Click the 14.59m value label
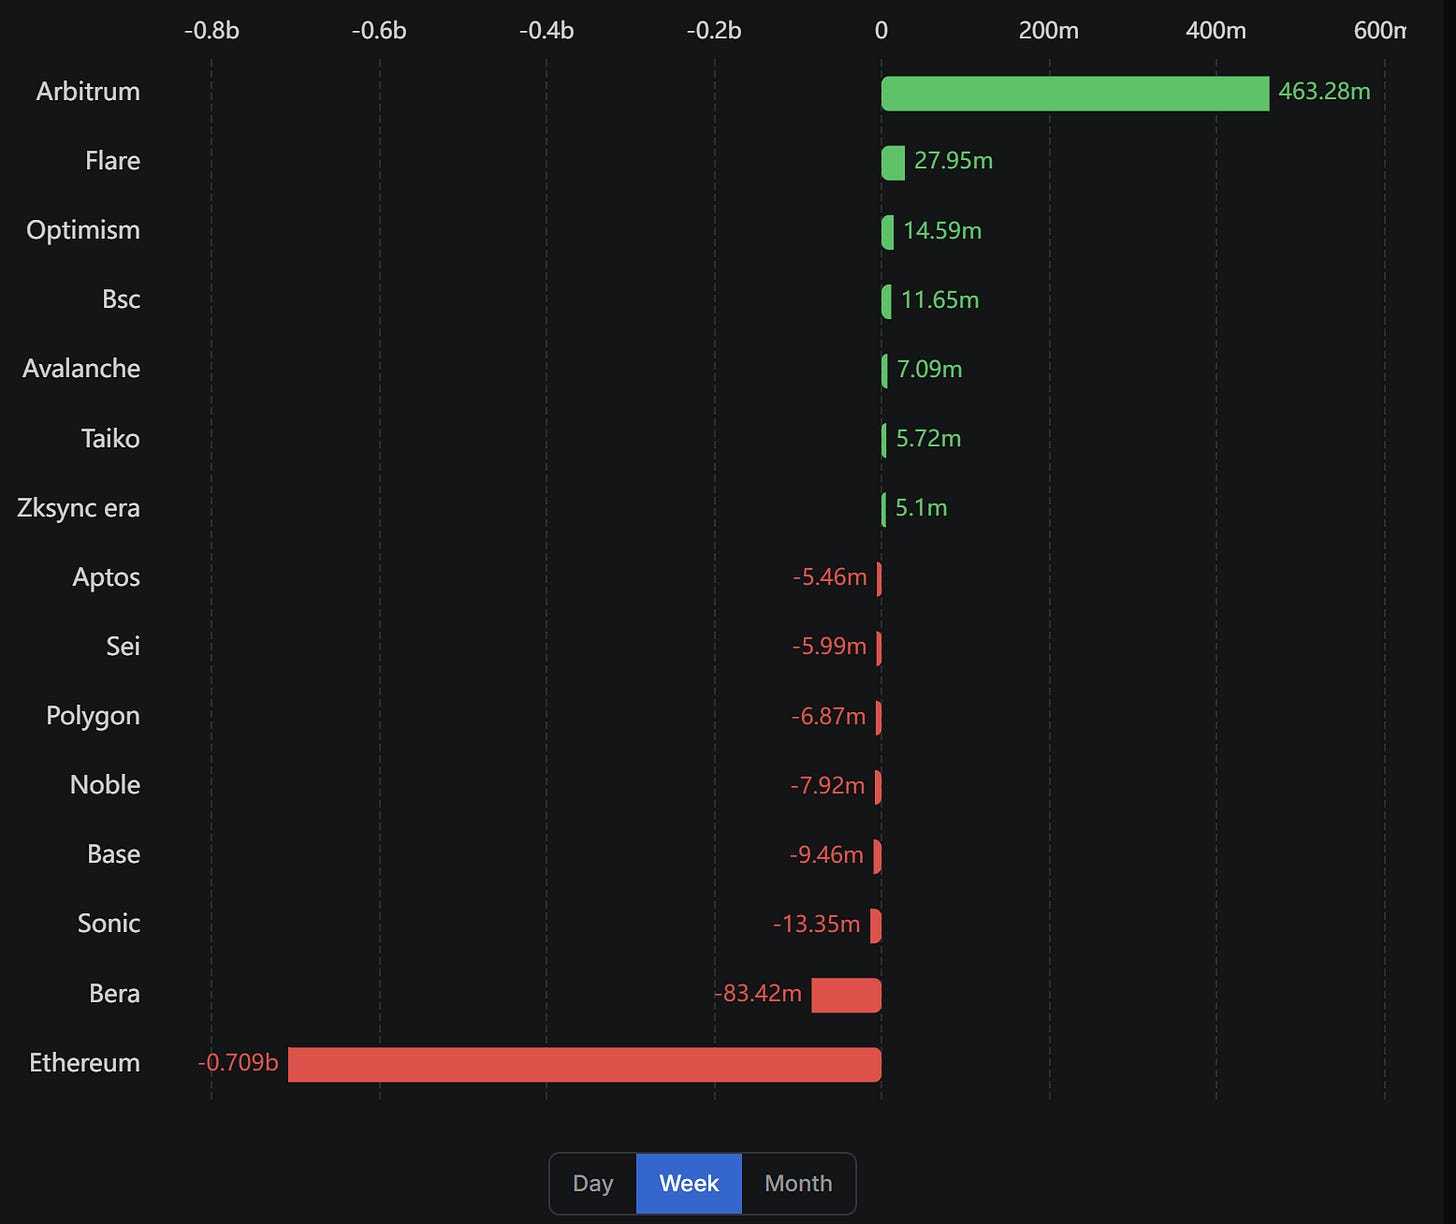The height and width of the screenshot is (1224, 1456). 942,230
